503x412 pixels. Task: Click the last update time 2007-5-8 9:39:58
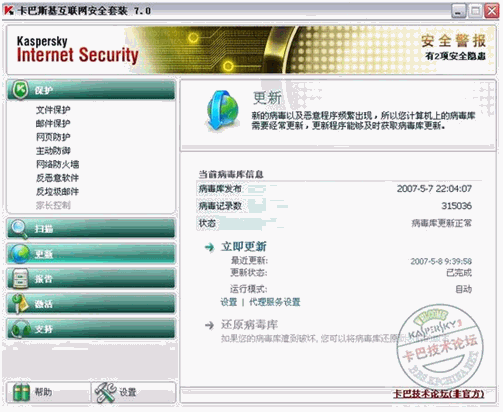(441, 261)
